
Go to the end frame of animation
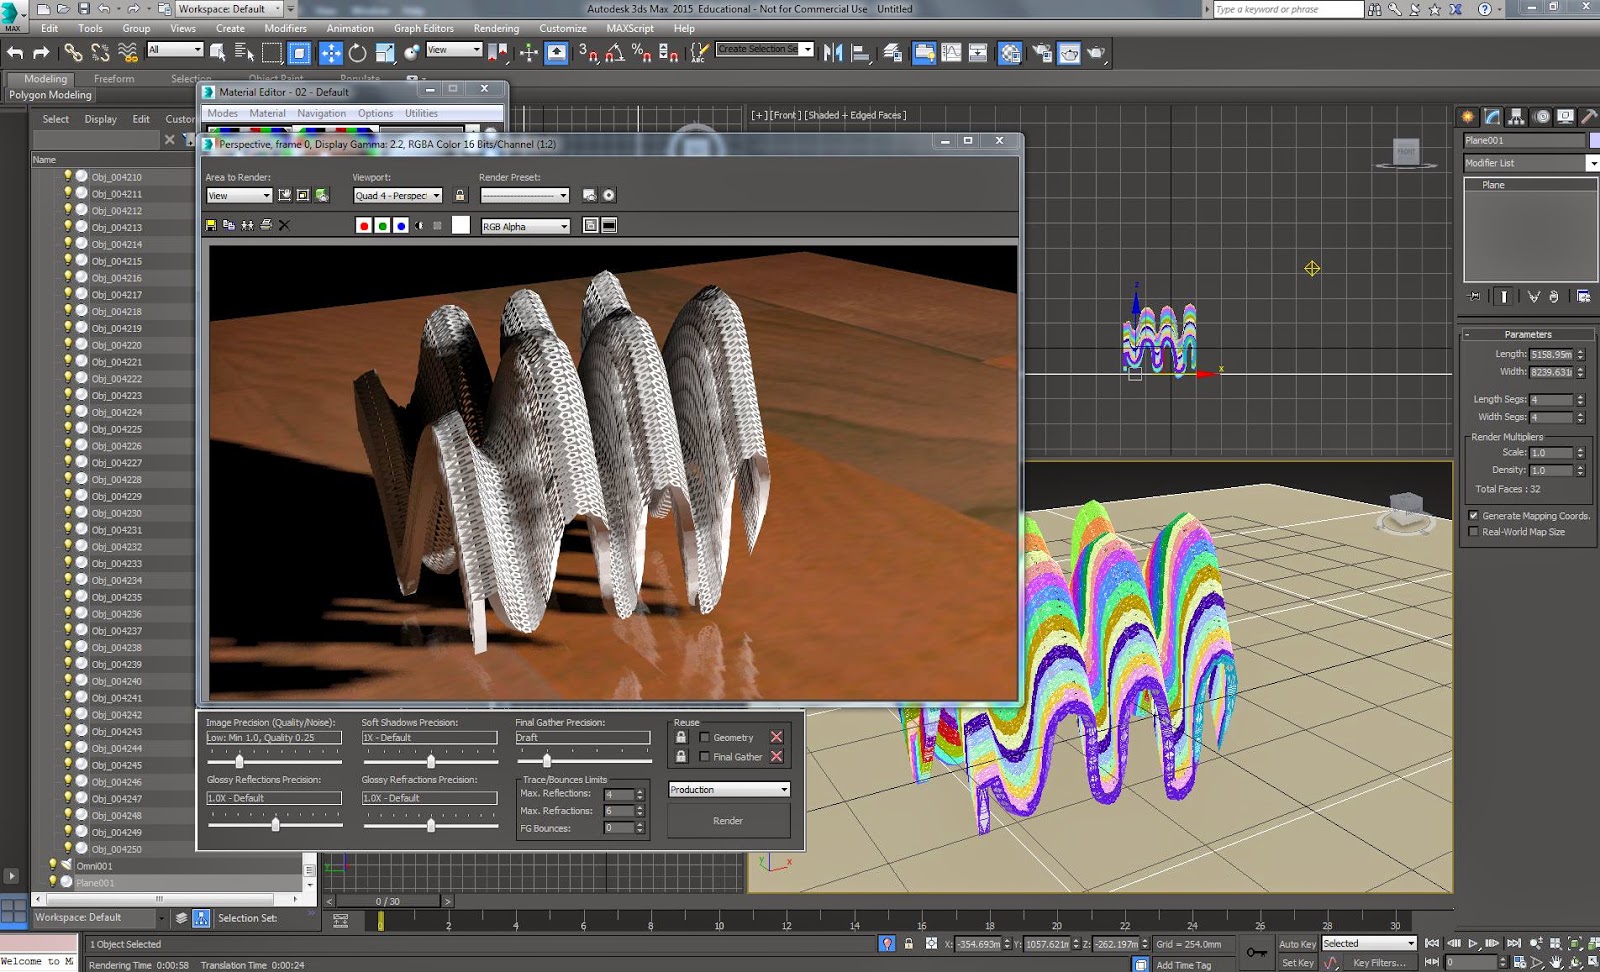(1514, 943)
